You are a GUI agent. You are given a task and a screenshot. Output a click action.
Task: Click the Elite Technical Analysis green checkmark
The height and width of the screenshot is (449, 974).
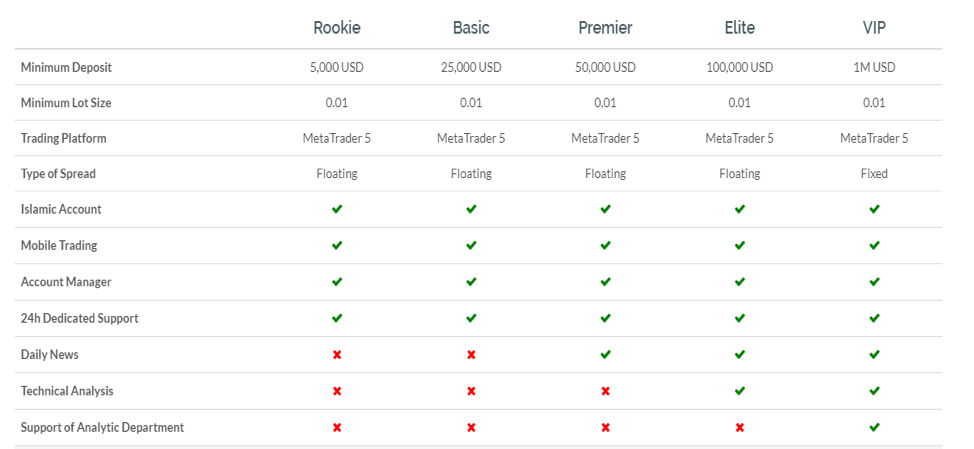tap(739, 391)
